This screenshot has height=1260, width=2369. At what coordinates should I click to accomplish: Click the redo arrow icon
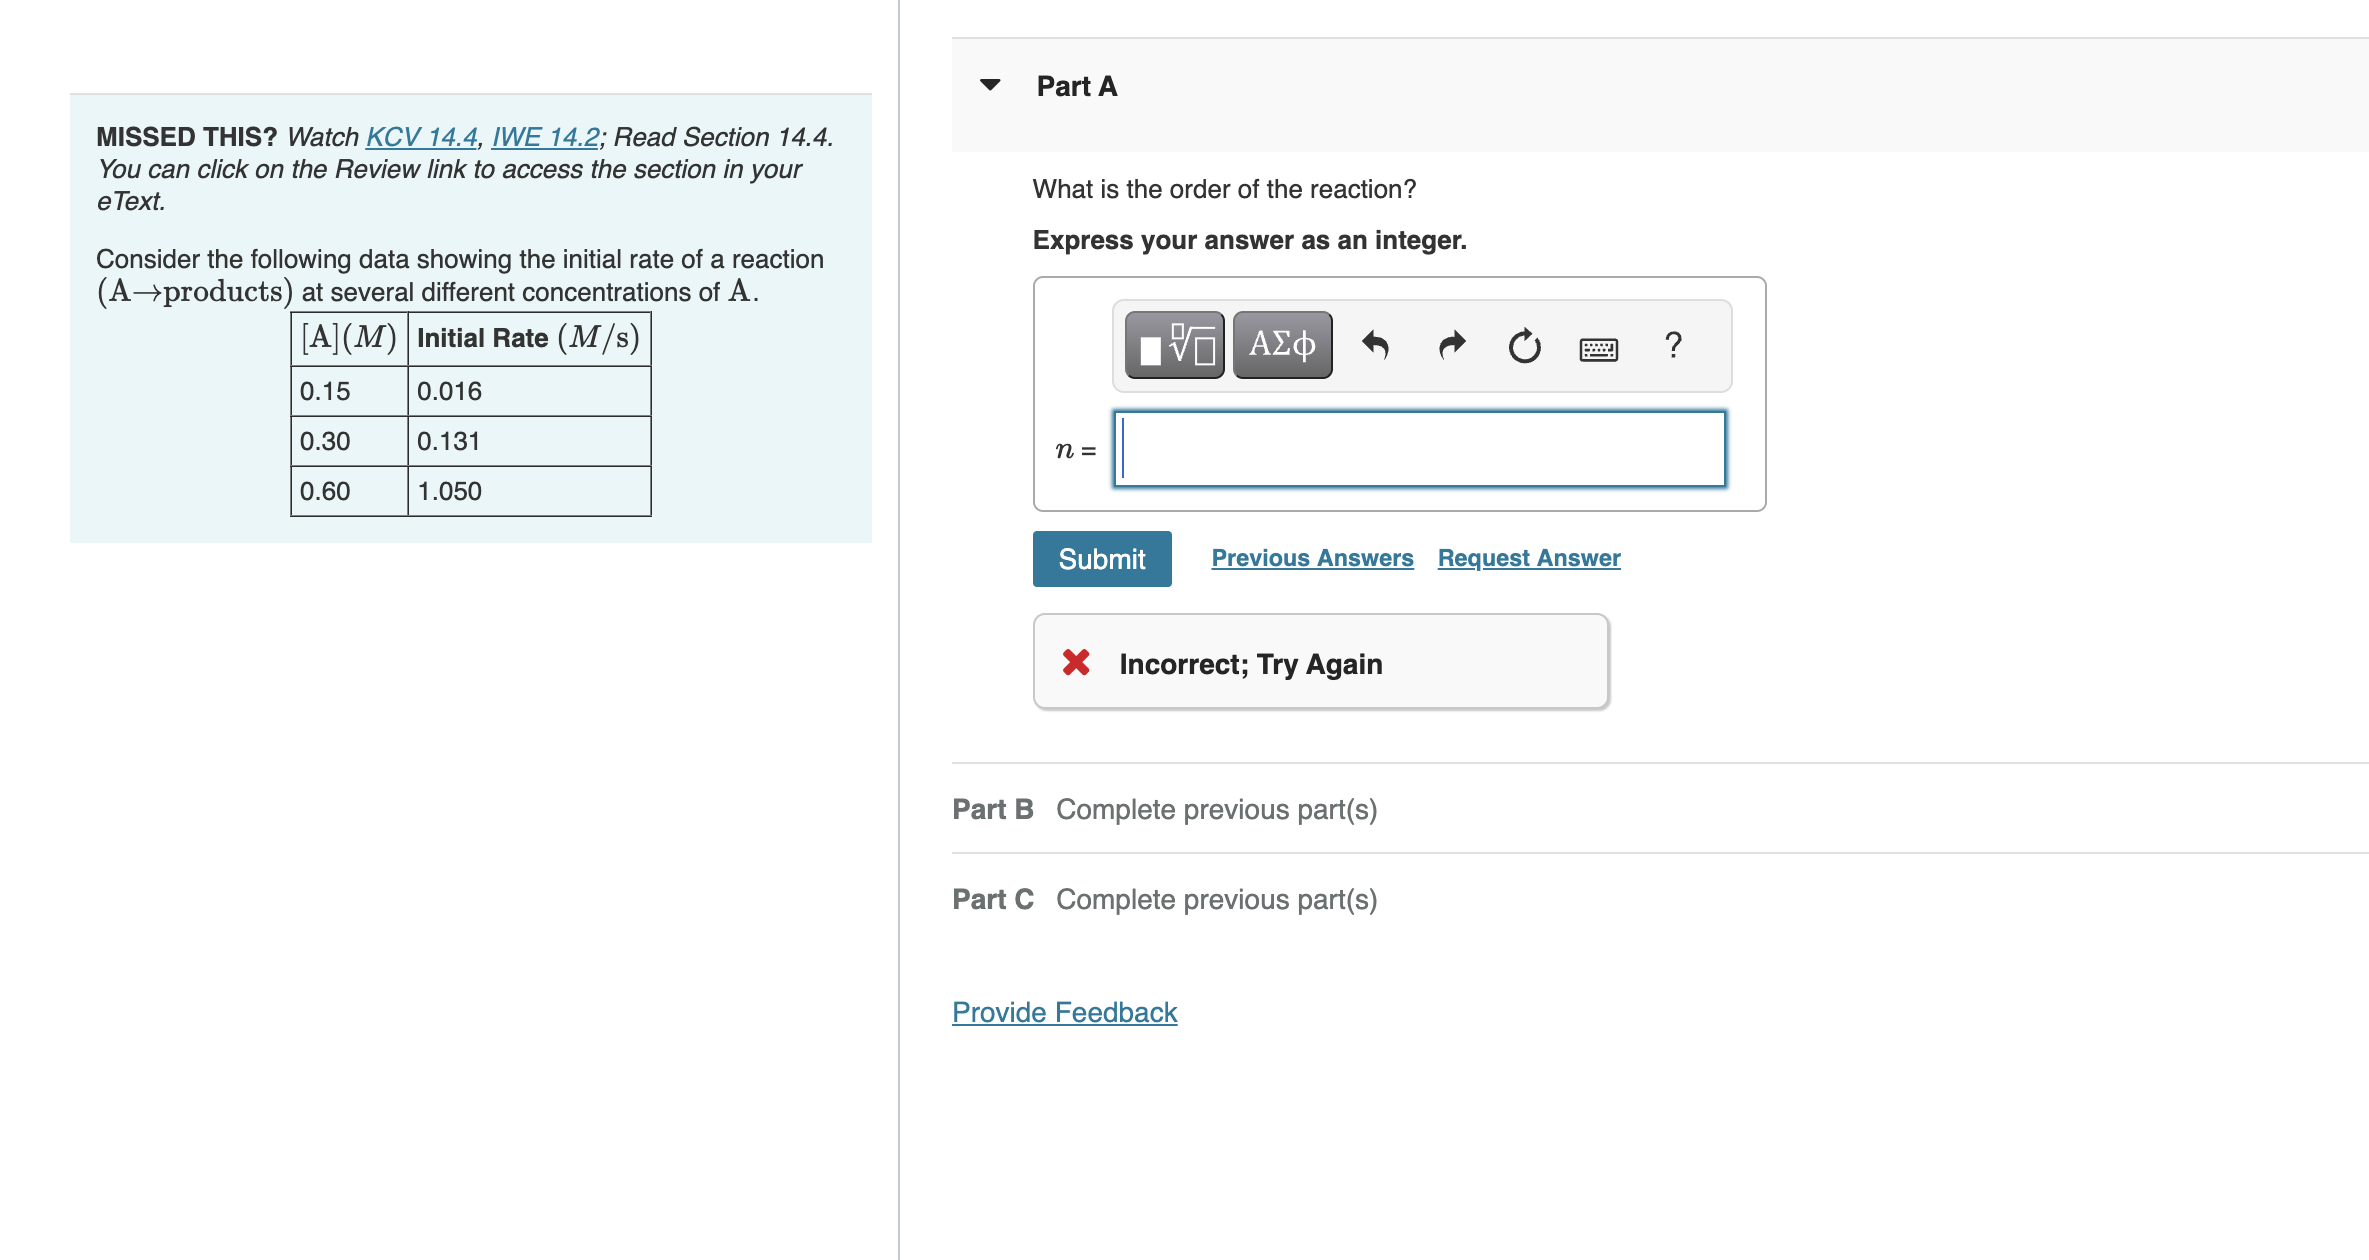click(x=1451, y=346)
